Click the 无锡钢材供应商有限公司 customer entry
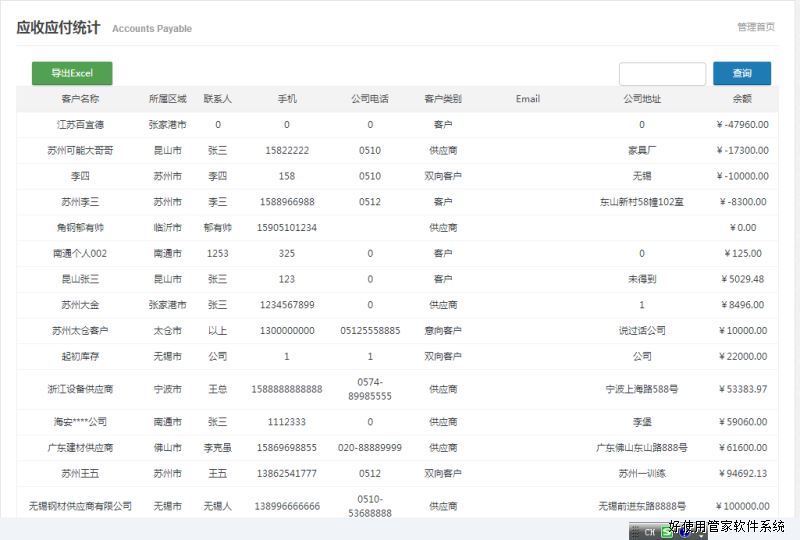Image resolution: width=800 pixels, height=540 pixels. [80, 506]
